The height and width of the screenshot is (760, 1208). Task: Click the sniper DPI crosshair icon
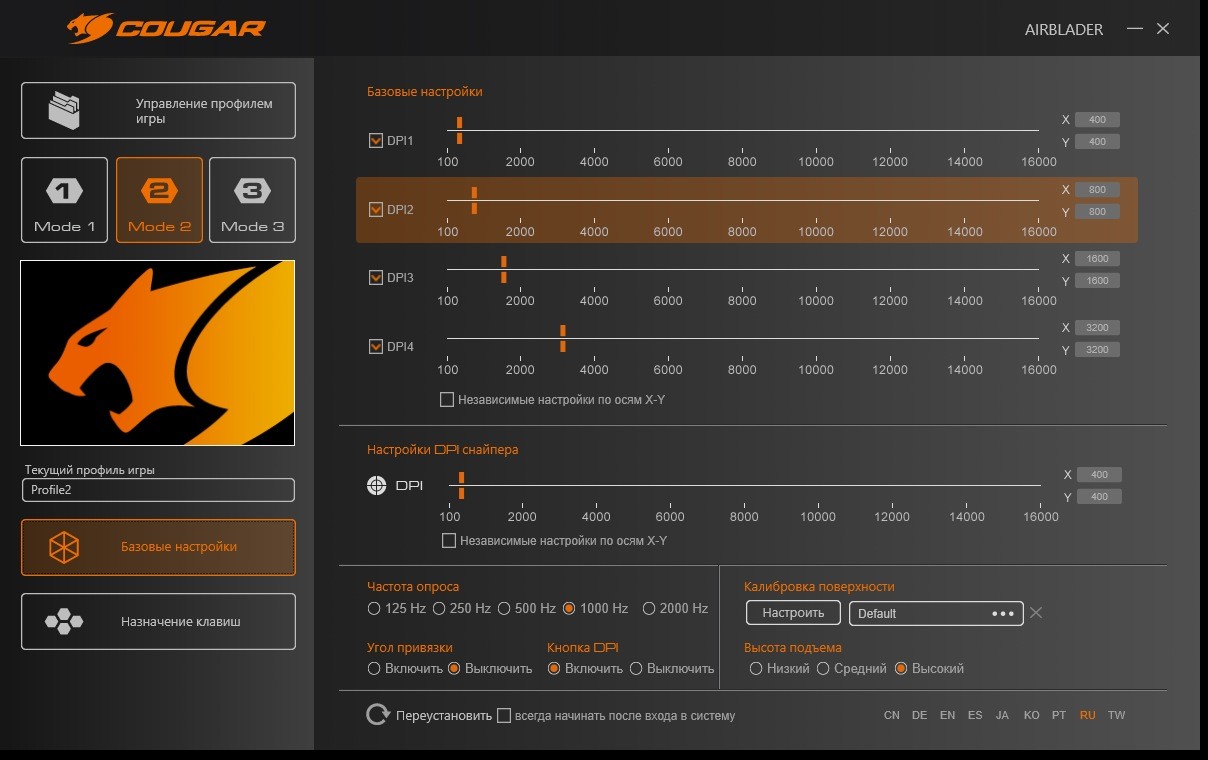[377, 486]
